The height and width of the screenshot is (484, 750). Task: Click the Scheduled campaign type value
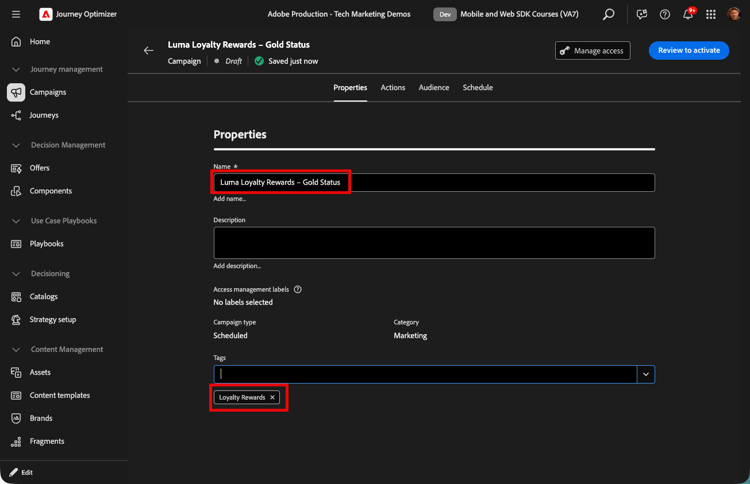click(x=230, y=336)
